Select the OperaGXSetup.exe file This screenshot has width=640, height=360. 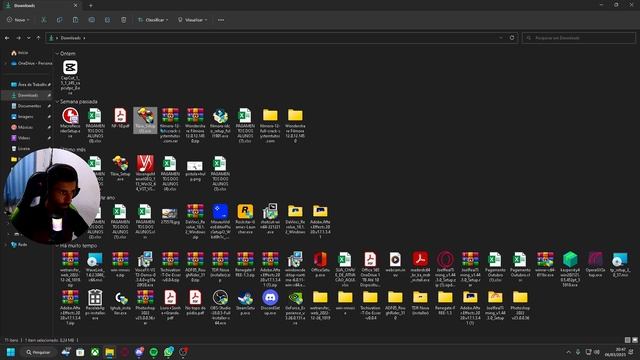(595, 264)
